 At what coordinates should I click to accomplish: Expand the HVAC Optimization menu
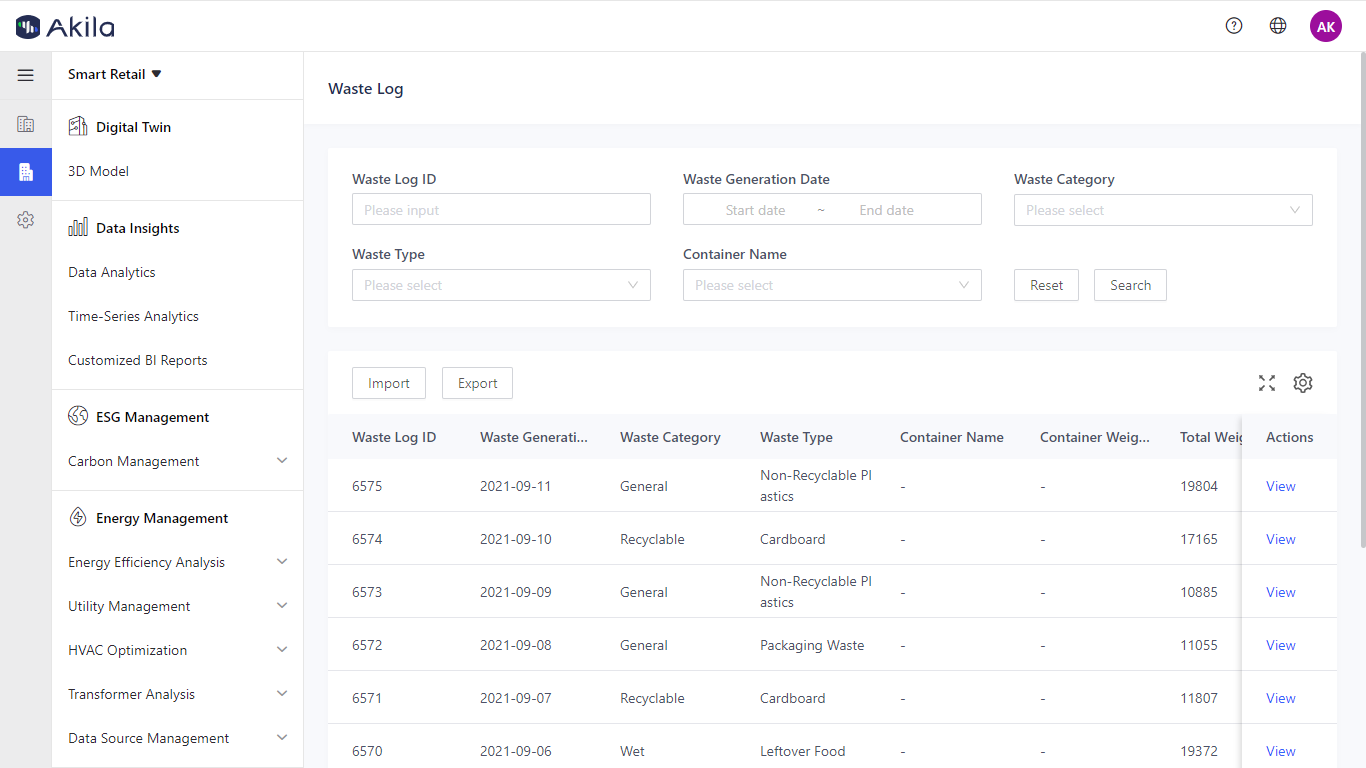point(177,650)
